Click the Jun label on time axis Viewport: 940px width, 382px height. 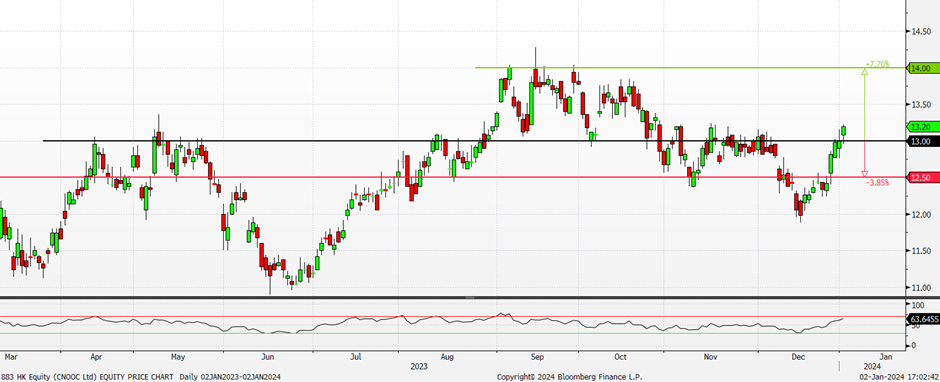[x=268, y=357]
